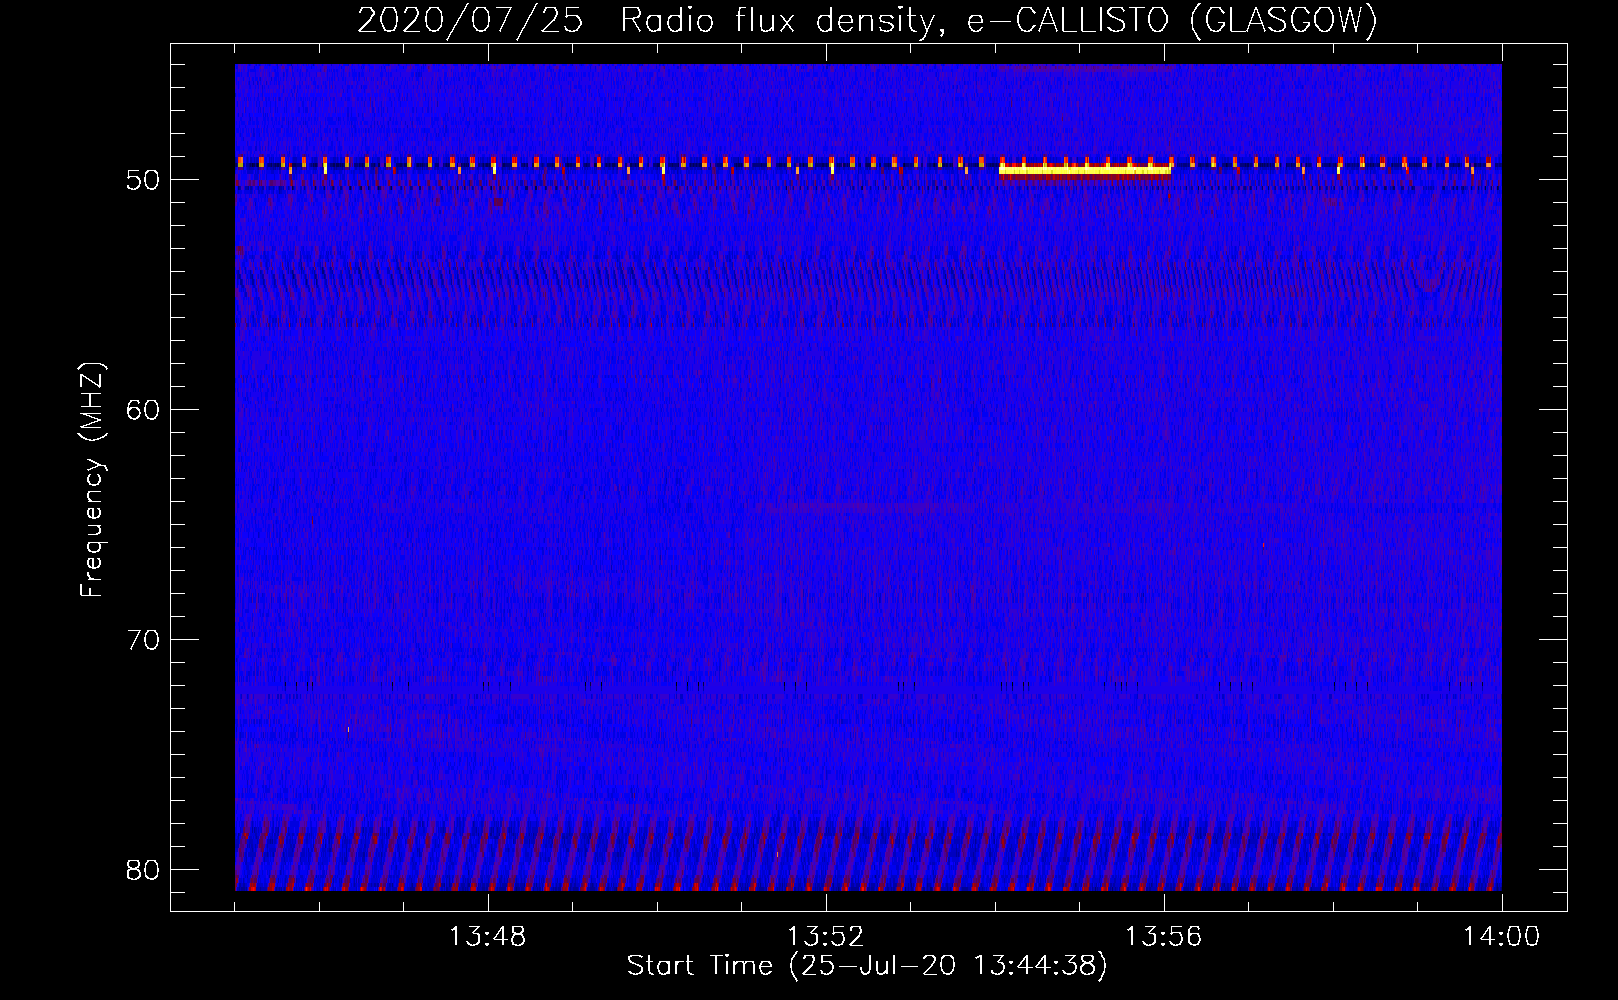Click the 13:52 time tick label
The width and height of the screenshot is (1618, 1000).
(x=825, y=937)
